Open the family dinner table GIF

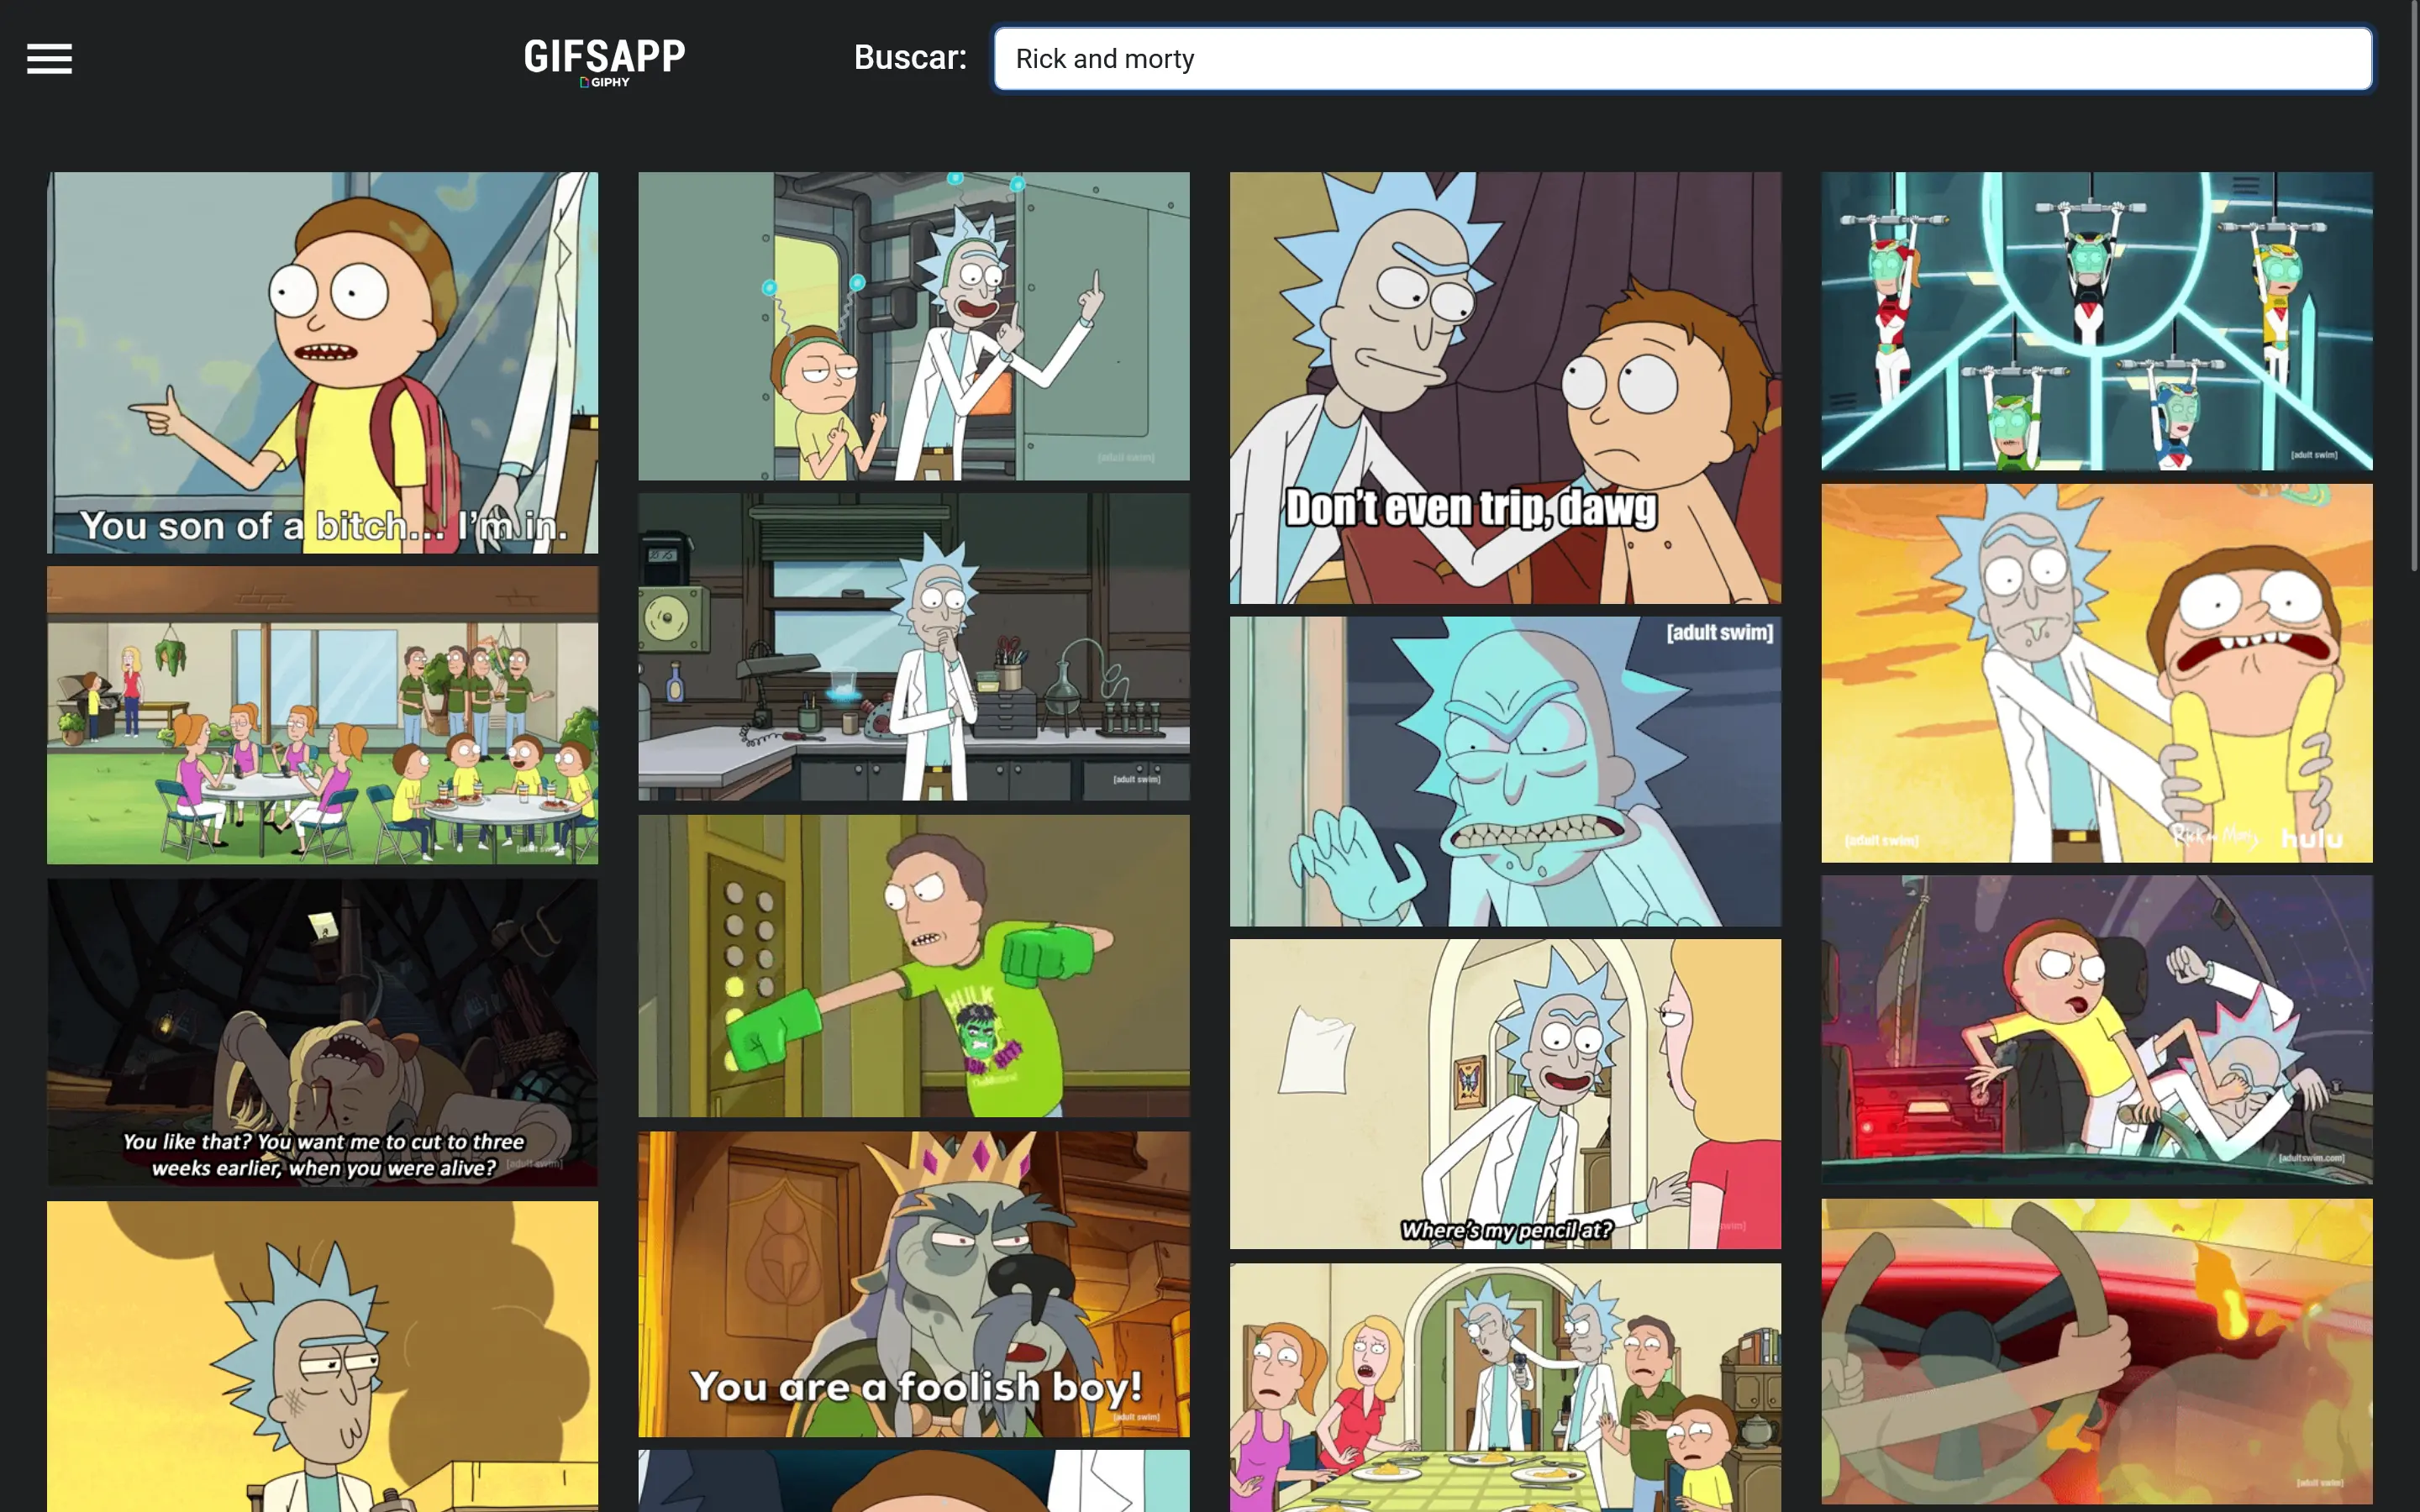pyautogui.click(x=1505, y=1387)
